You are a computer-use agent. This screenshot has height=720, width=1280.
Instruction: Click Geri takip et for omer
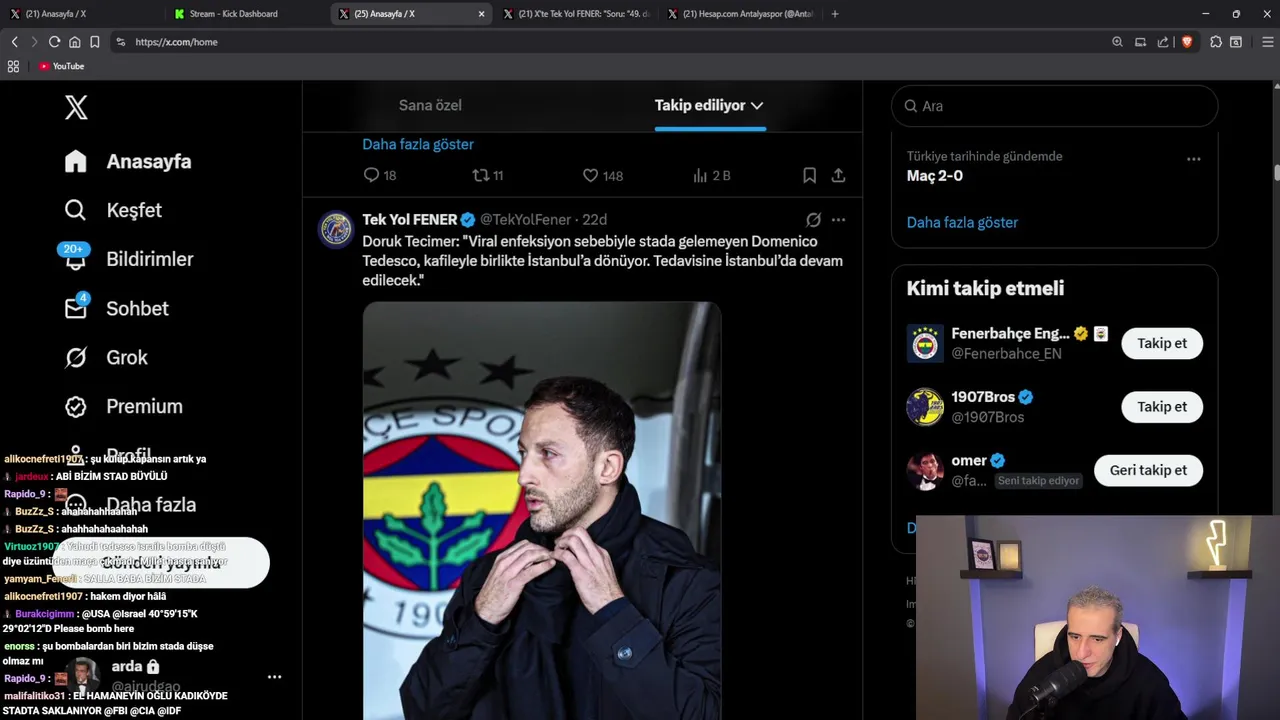click(1148, 470)
